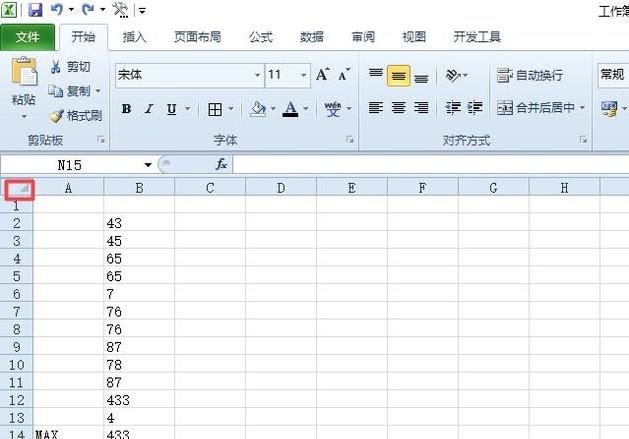The width and height of the screenshot is (629, 439).
Task: Click the font color A icon
Action: click(290, 109)
